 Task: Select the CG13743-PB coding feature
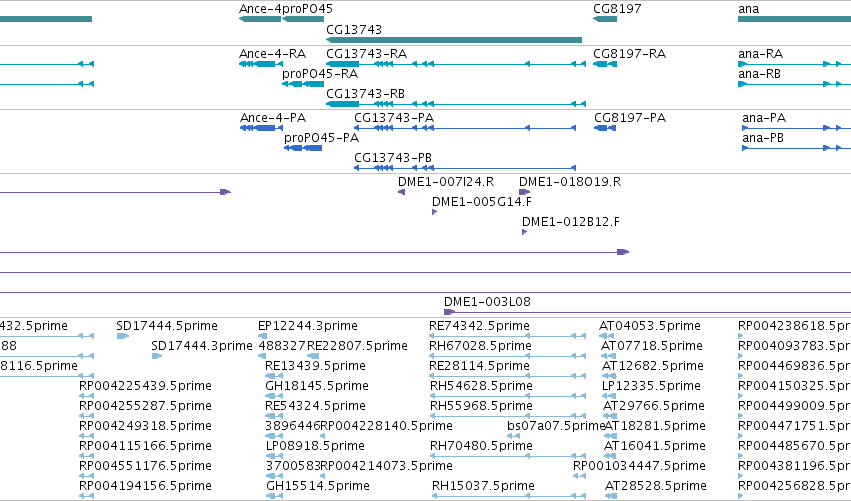(465, 168)
